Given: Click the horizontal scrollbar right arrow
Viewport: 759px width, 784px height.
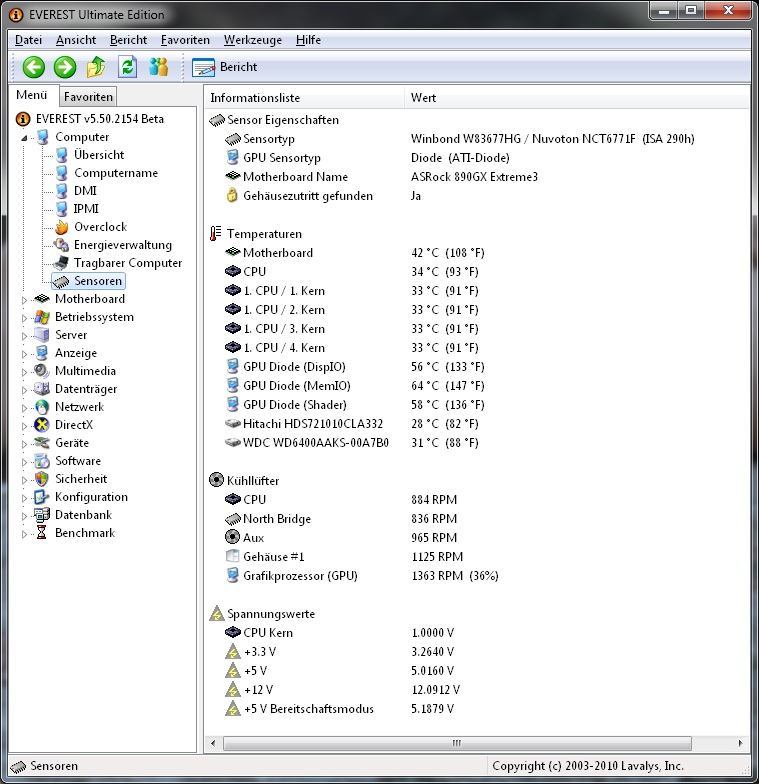Looking at the screenshot, I should point(740,743).
